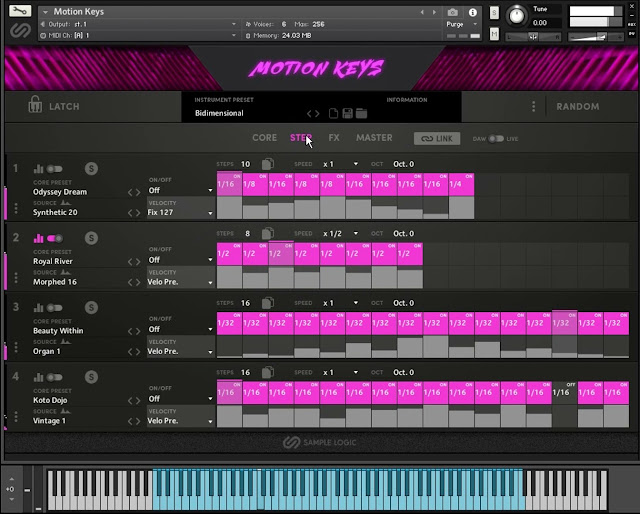Copy steps of core 3 clipboard icon

268,303
